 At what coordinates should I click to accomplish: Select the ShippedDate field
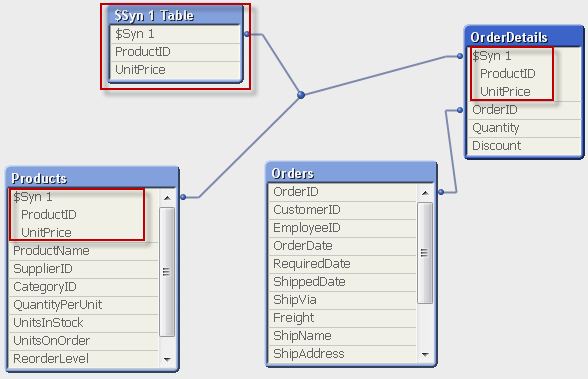(x=343, y=282)
